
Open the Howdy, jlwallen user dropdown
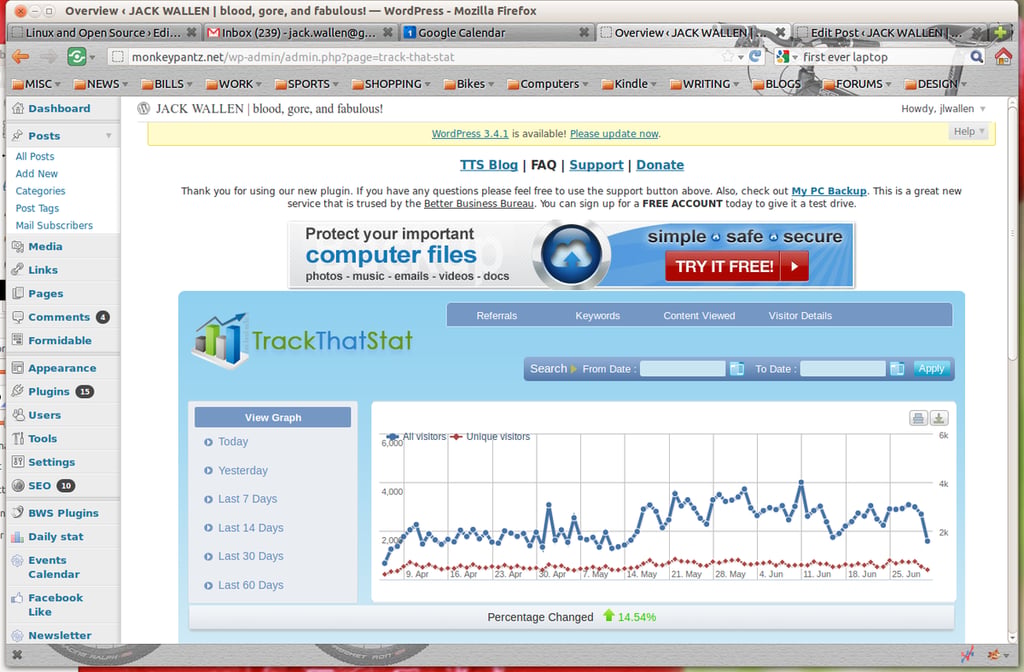[943, 108]
